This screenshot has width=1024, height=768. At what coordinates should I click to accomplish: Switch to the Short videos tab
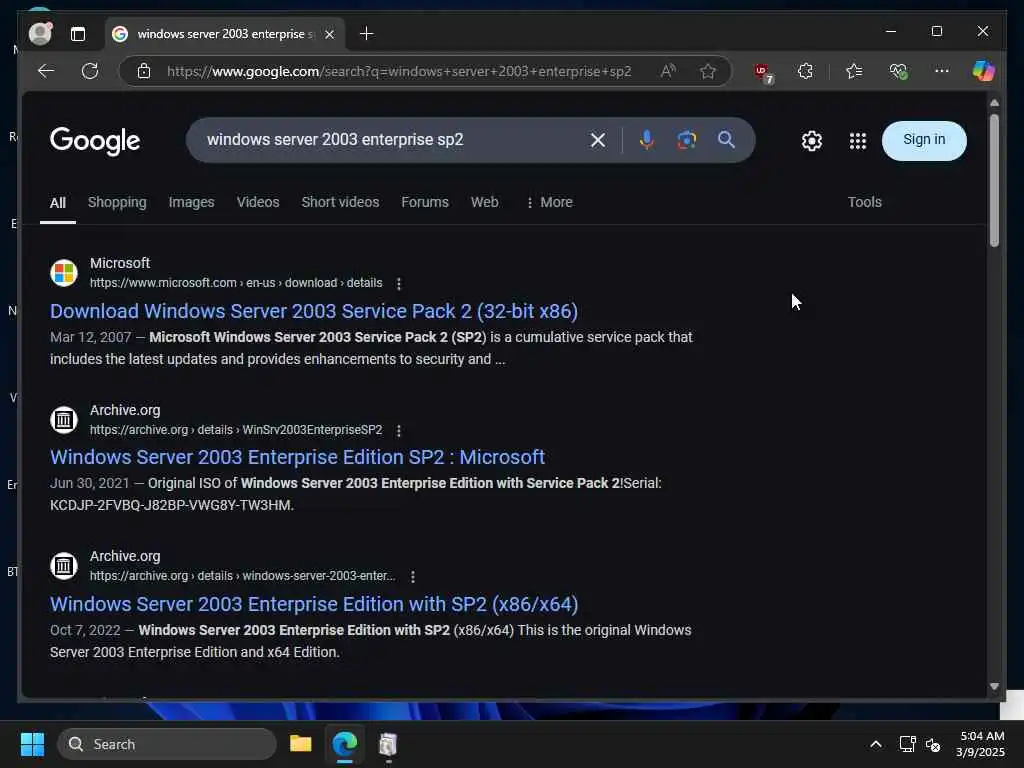point(340,202)
